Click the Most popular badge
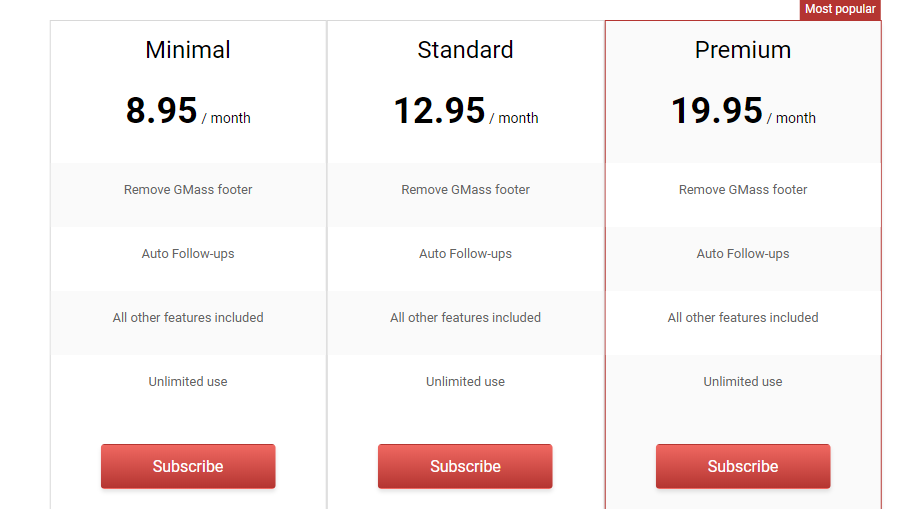This screenshot has height=509, width=908. tap(840, 9)
